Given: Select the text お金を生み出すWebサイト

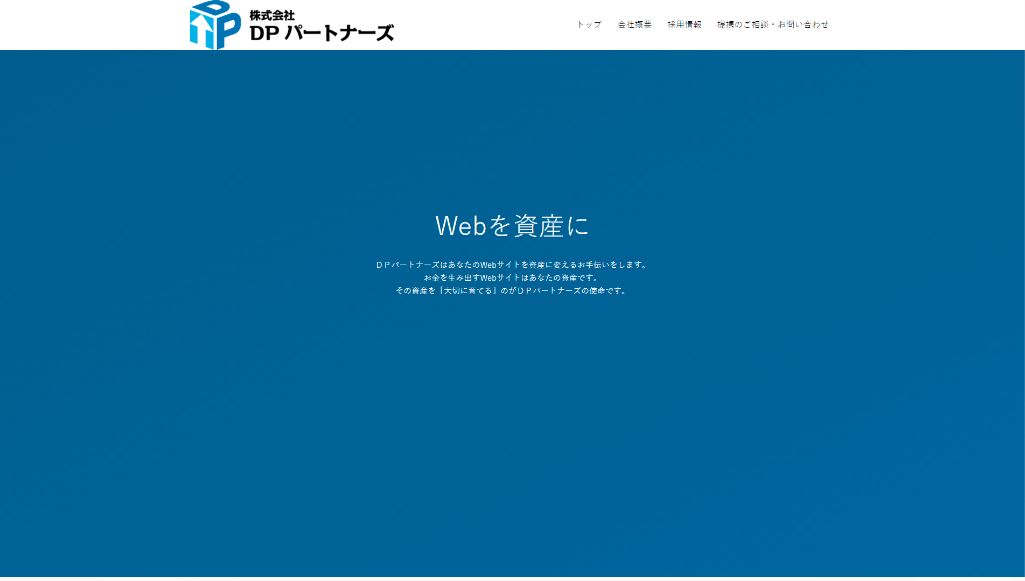Looking at the screenshot, I should click(474, 277).
